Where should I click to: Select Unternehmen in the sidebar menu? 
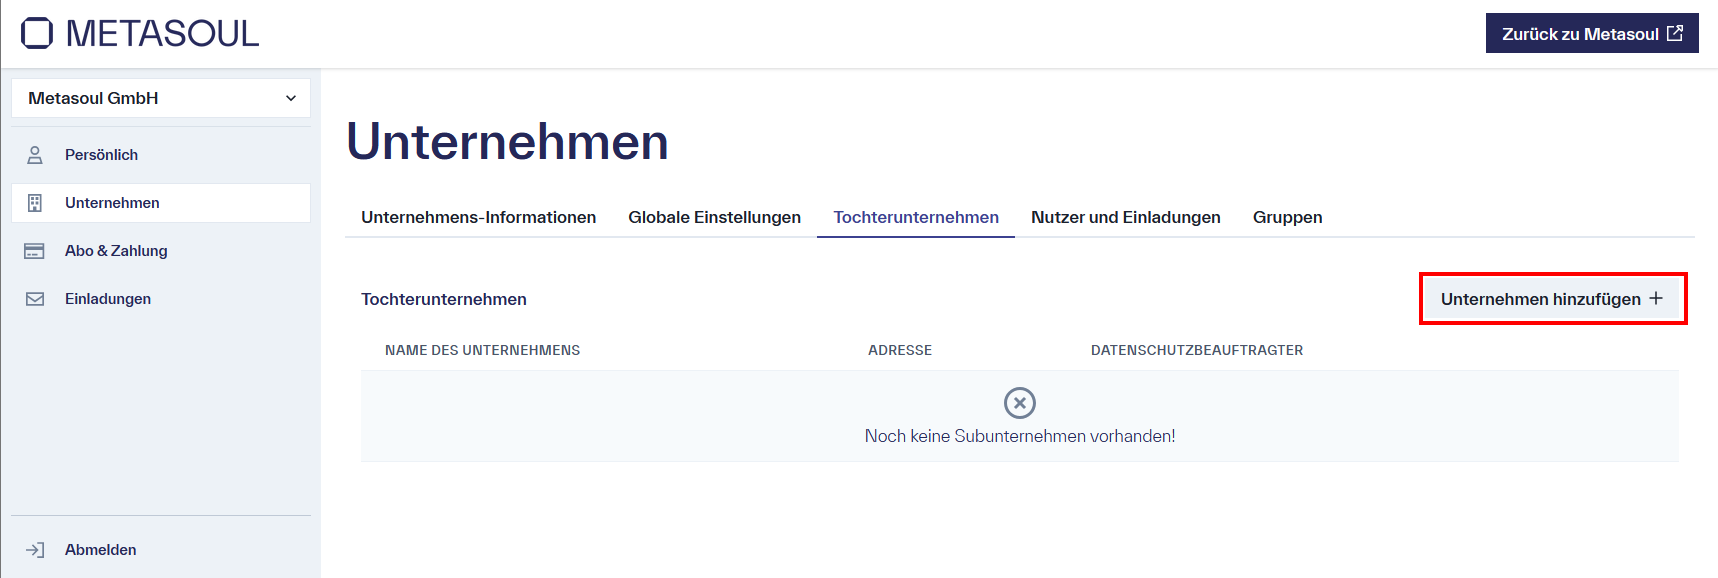point(161,203)
